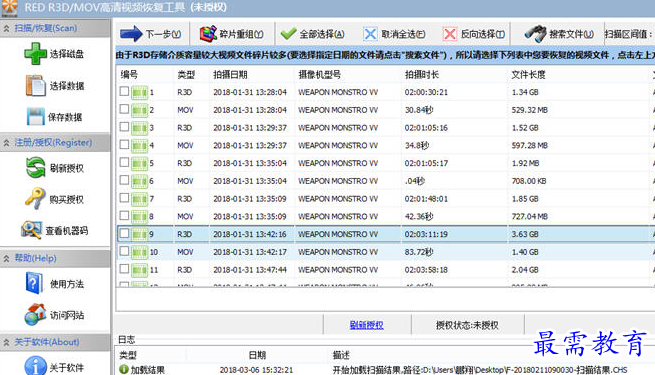Click the Next Step (下一步) arrow icon
The width and height of the screenshot is (655, 375).
pyautogui.click(x=131, y=34)
